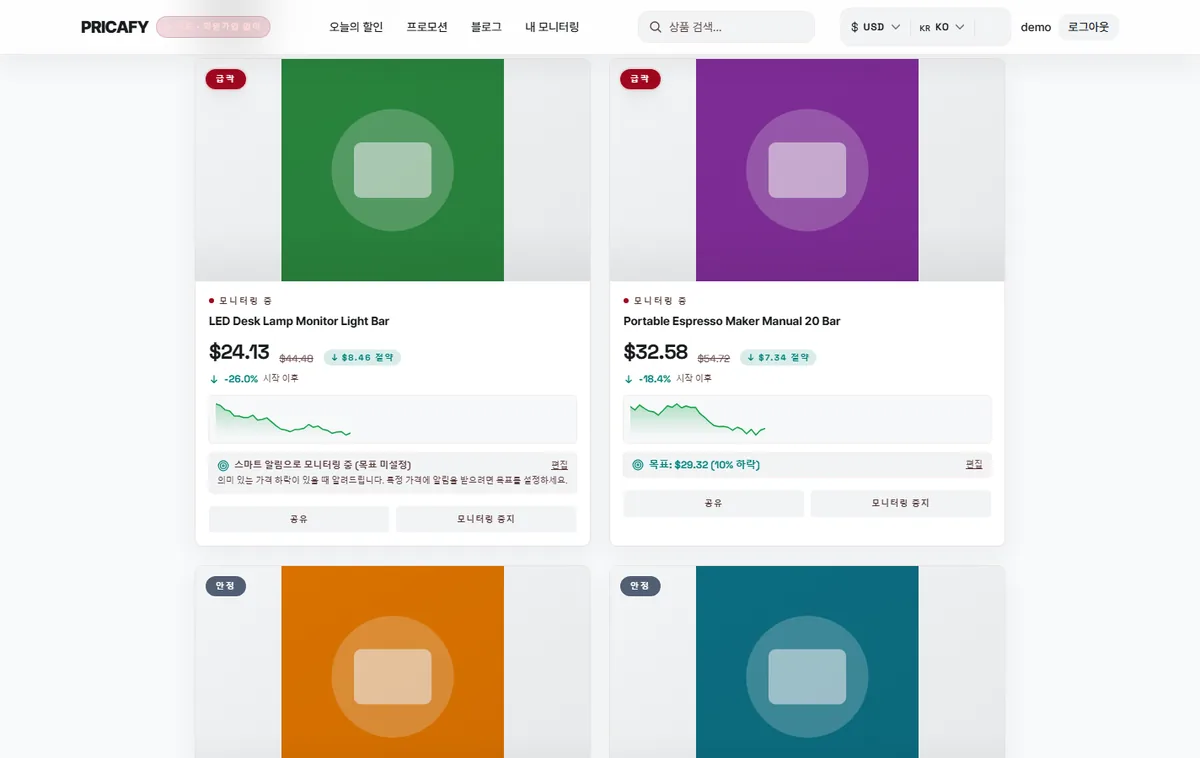
Task: Click the 안정 badge on teal card
Action: click(640, 586)
